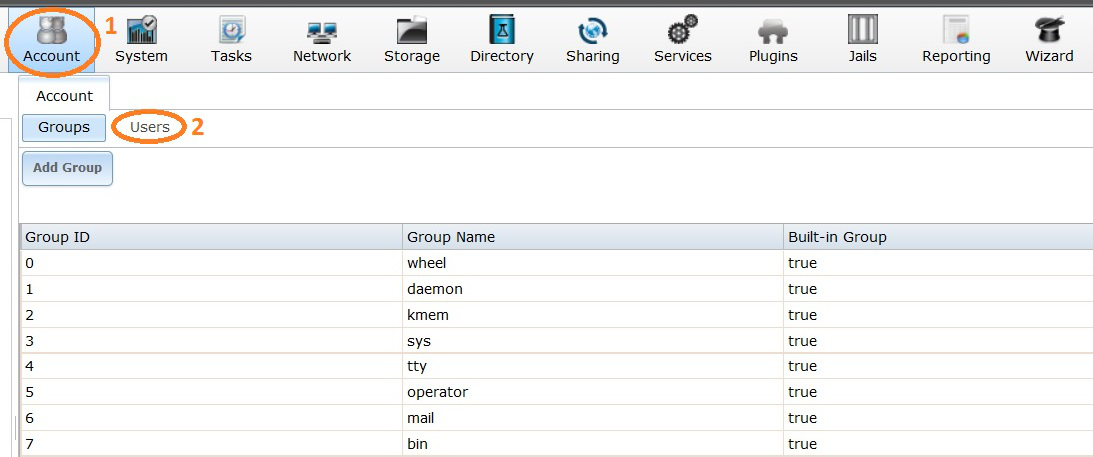Select the Groups tab
The width and height of the screenshot is (1093, 457).
pos(64,127)
